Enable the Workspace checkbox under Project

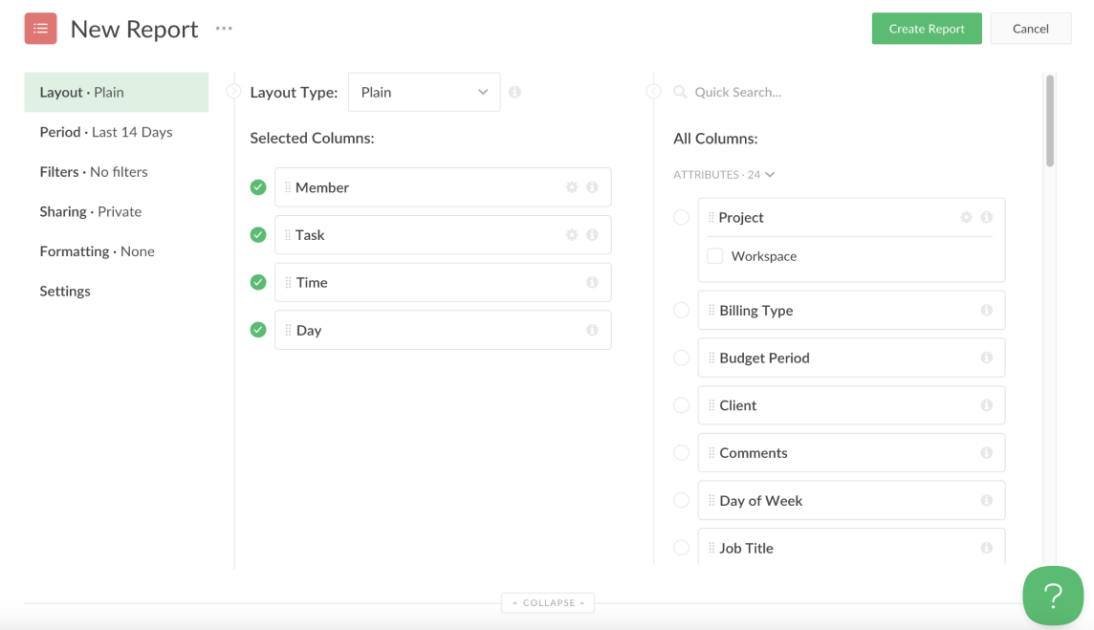point(718,256)
